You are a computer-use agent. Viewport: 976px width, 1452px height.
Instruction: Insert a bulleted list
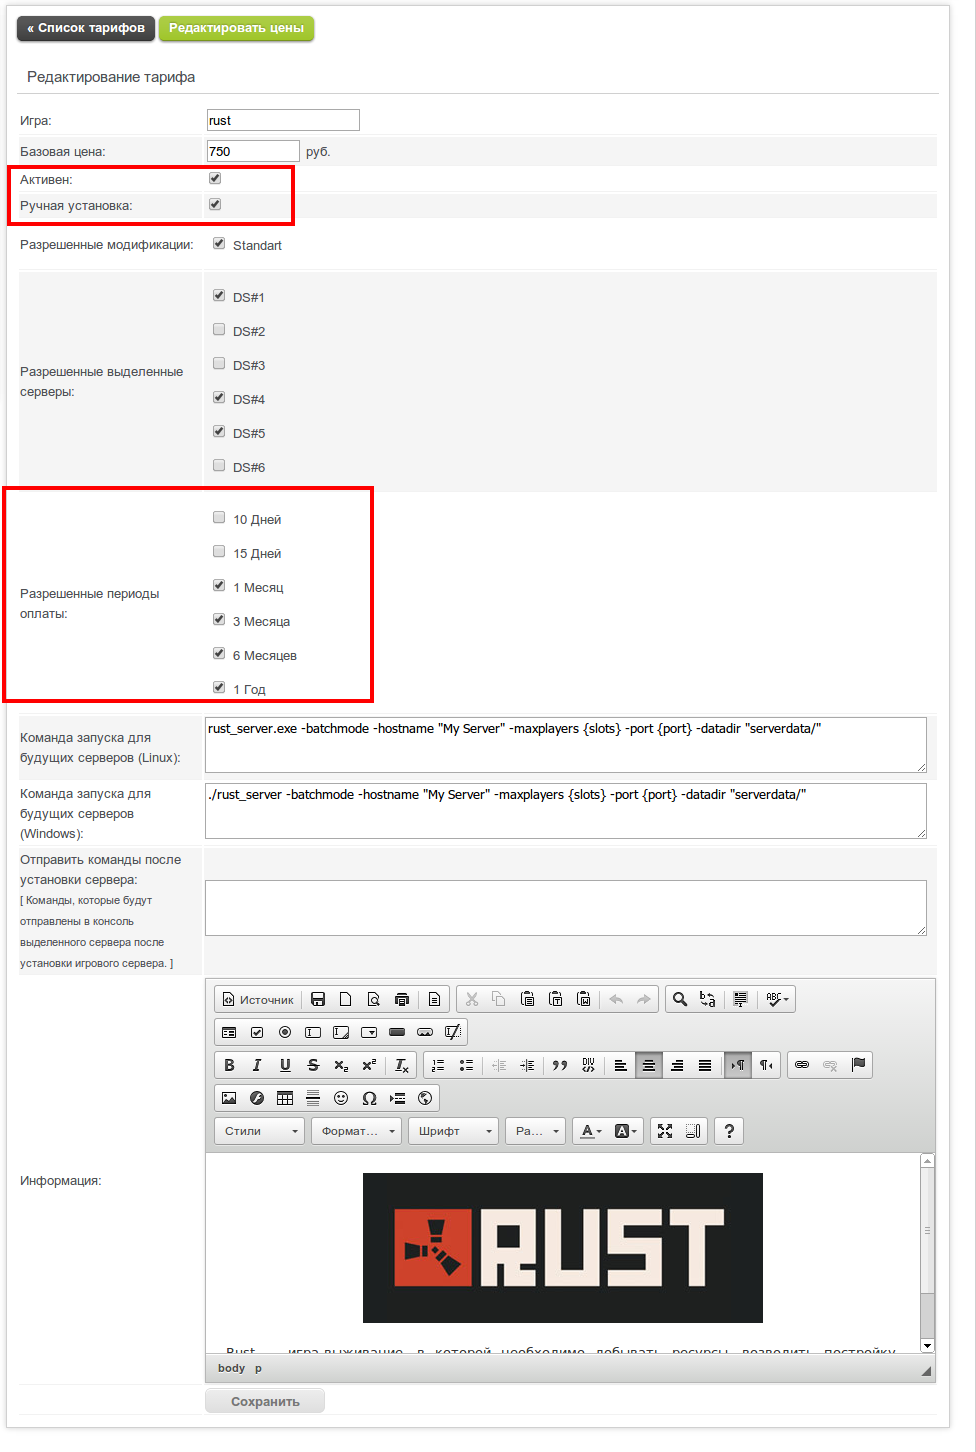pyautogui.click(x=466, y=1065)
